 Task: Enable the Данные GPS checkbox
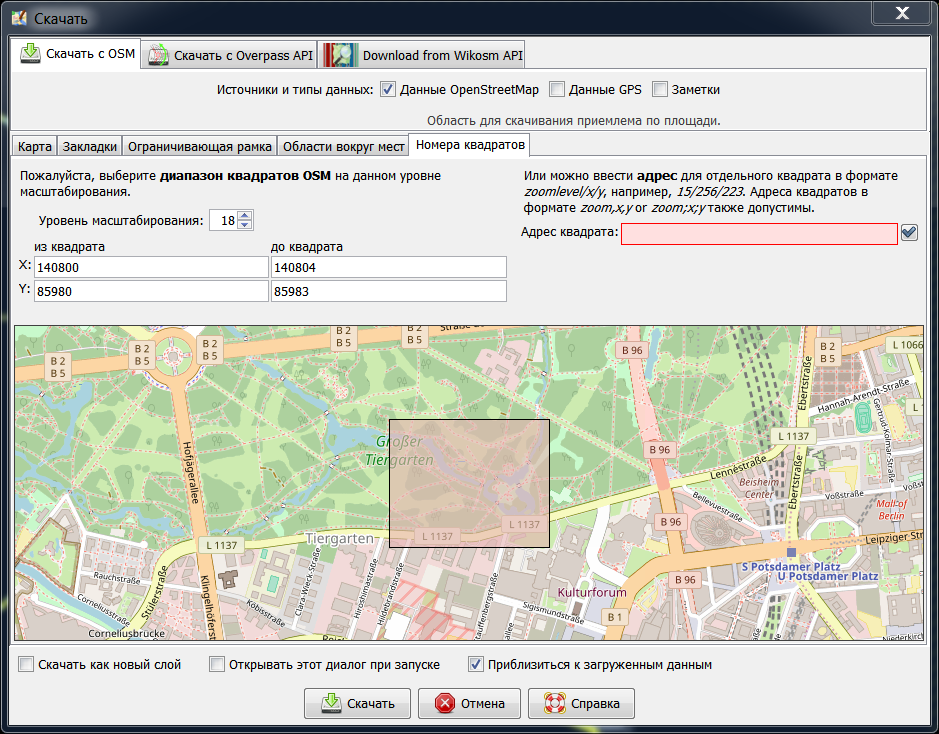tap(557, 89)
